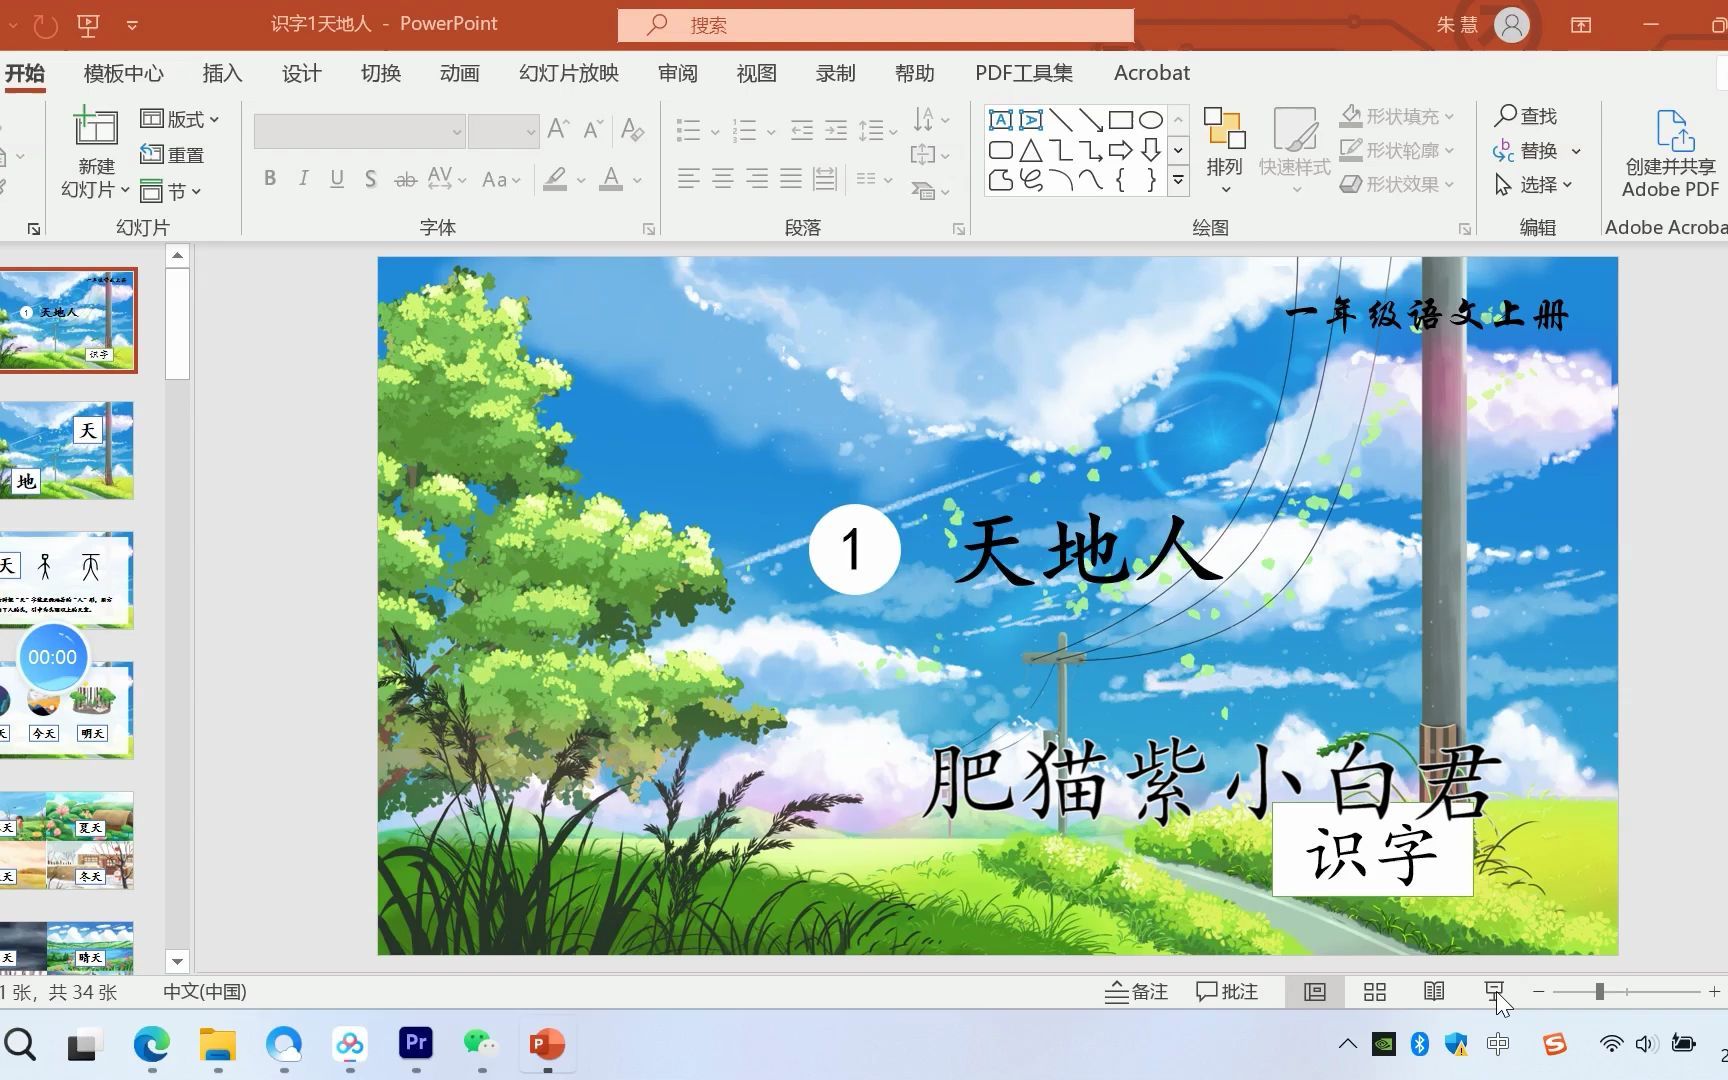Open the Arrange tool
The width and height of the screenshot is (1728, 1080).
pos(1224,150)
